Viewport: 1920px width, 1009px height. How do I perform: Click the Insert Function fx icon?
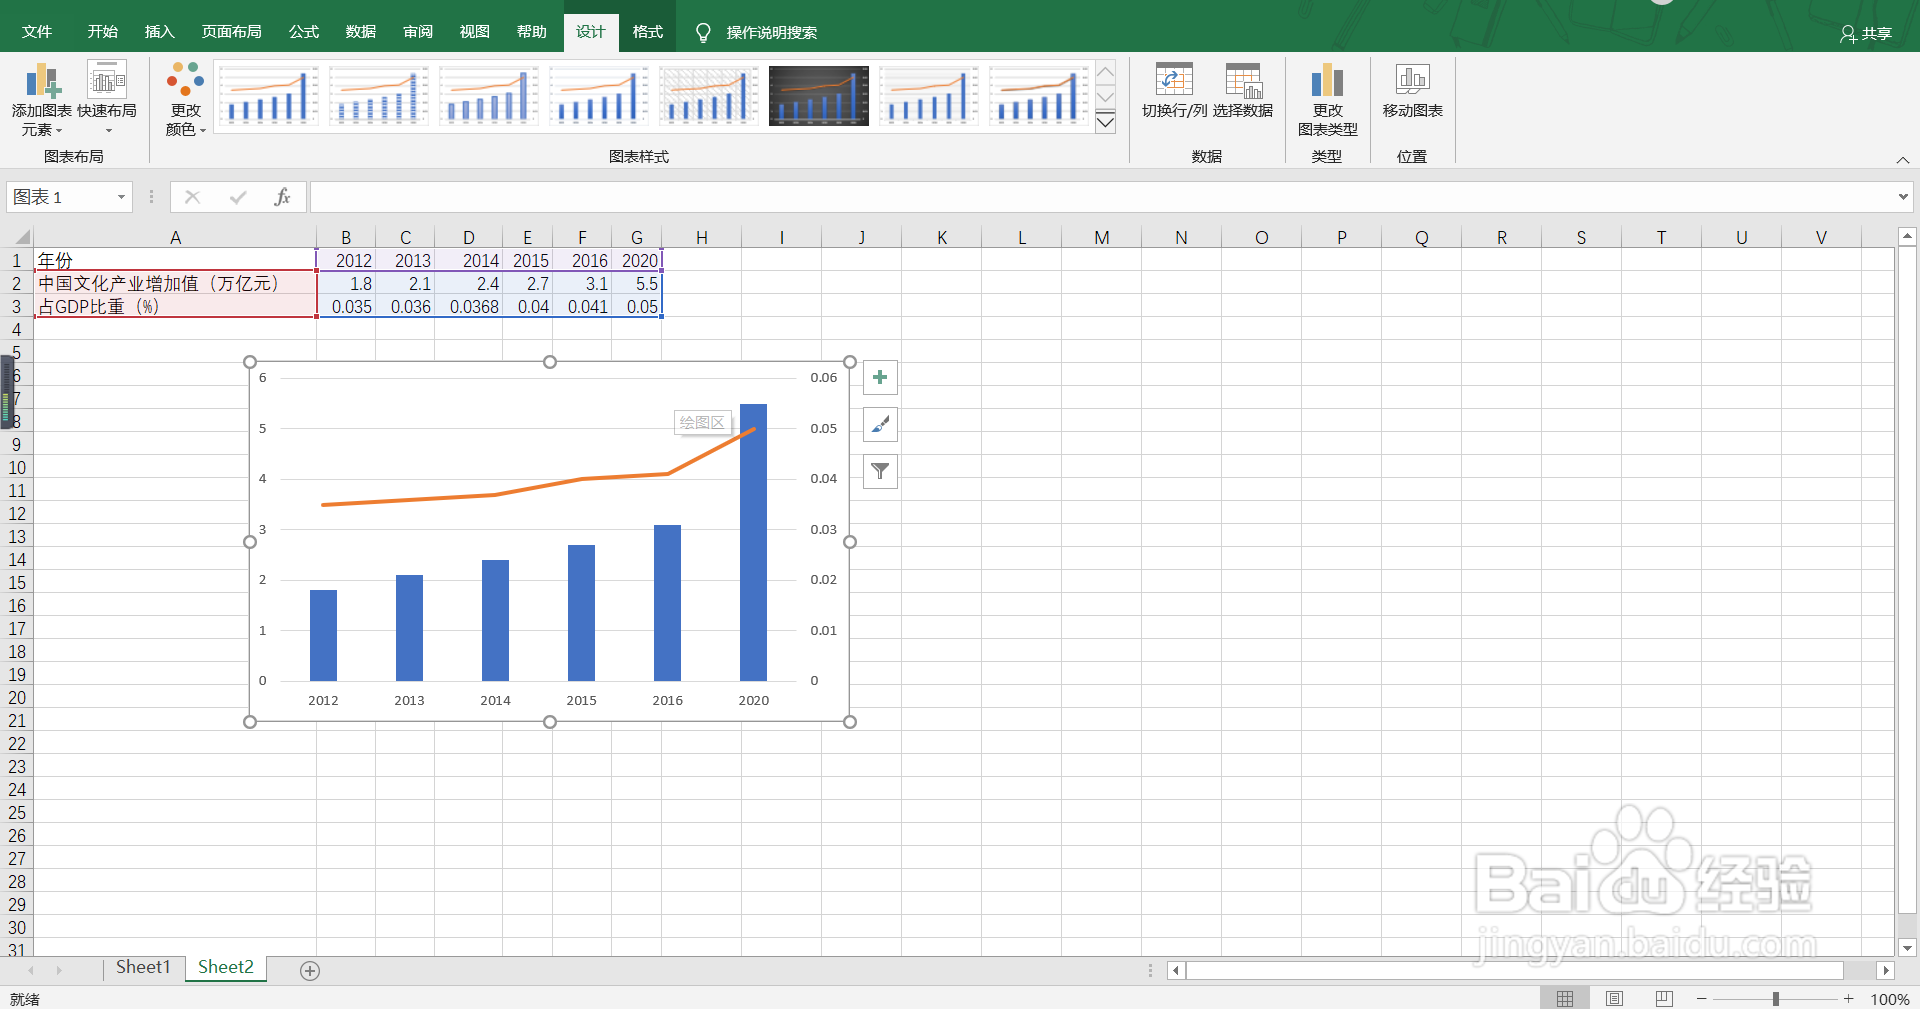tap(282, 197)
